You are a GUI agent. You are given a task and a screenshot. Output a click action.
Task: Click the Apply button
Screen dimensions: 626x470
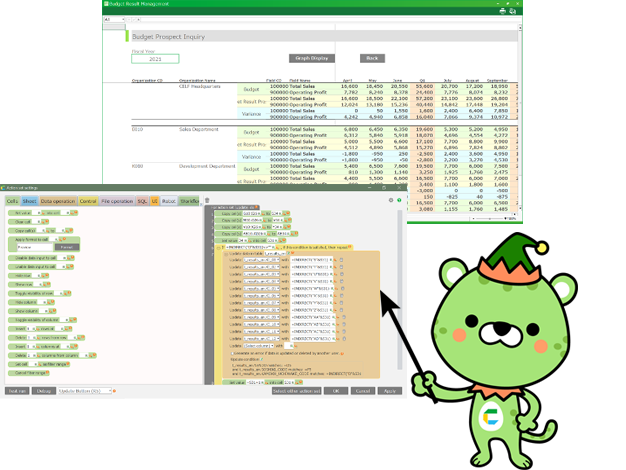click(x=390, y=391)
